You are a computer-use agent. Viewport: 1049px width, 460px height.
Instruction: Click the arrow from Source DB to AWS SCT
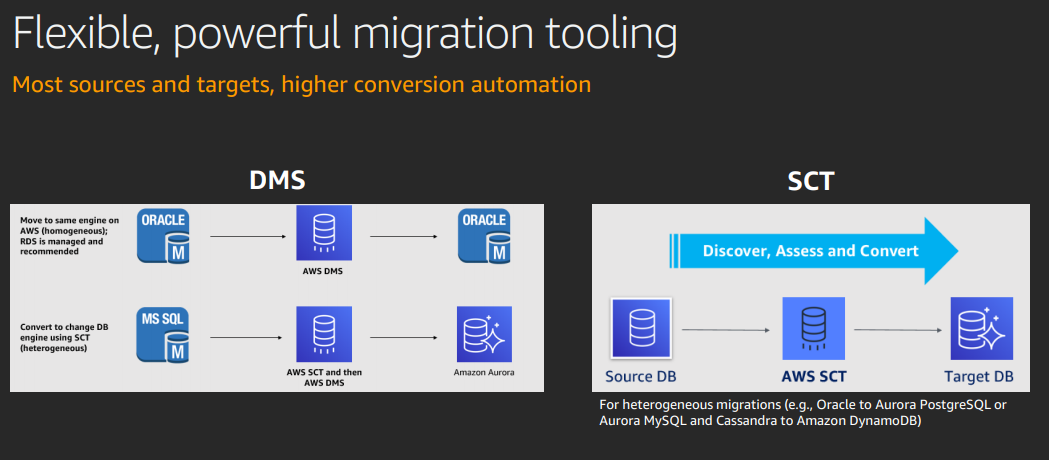(725, 330)
